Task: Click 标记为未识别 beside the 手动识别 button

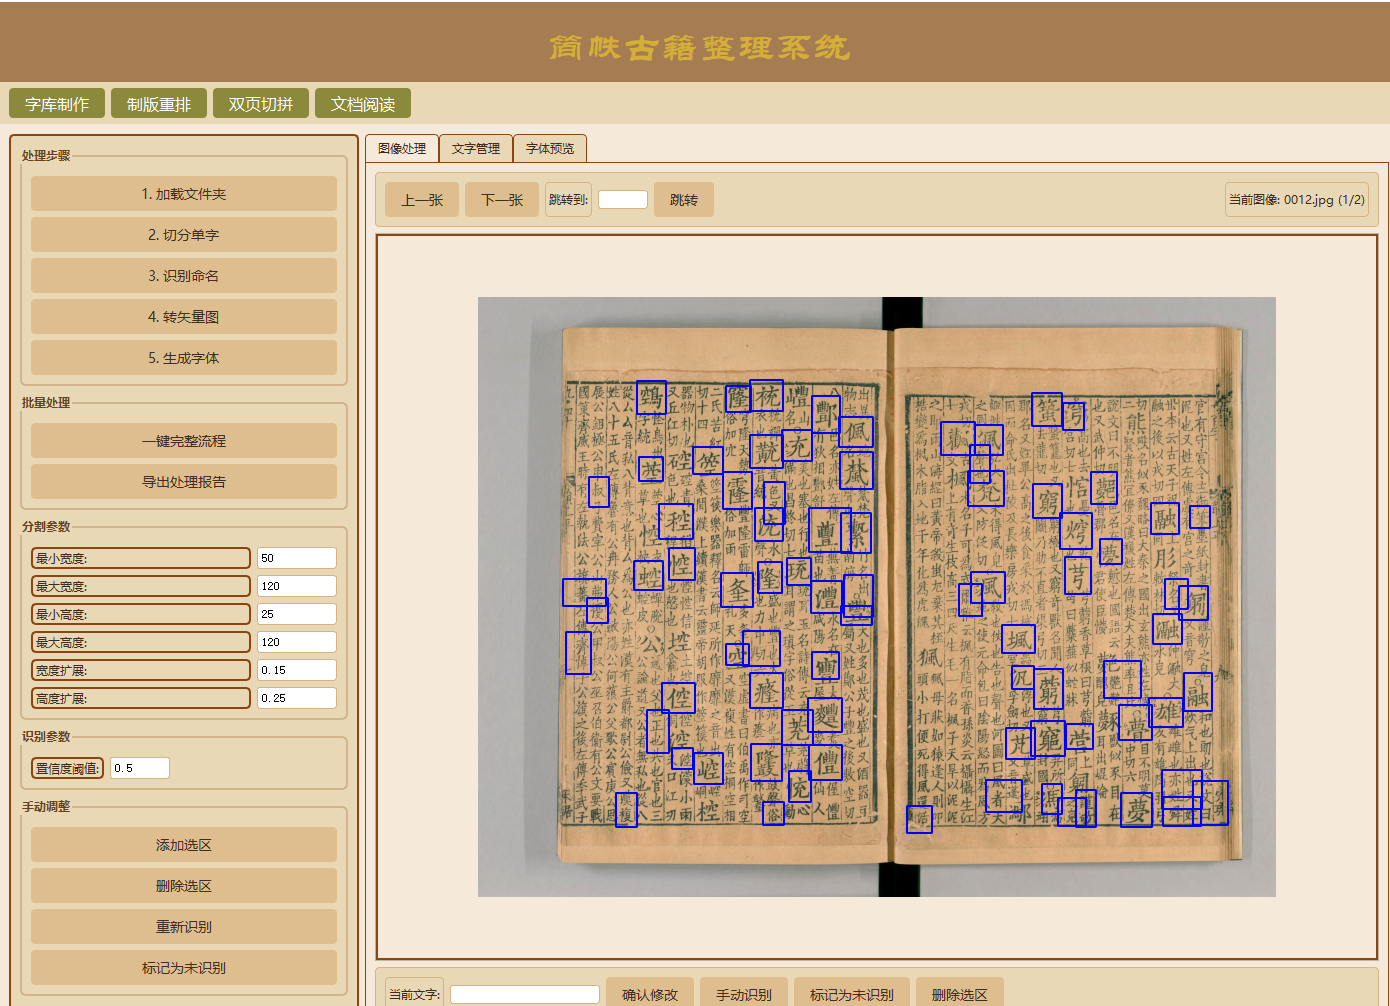Action: (x=852, y=994)
